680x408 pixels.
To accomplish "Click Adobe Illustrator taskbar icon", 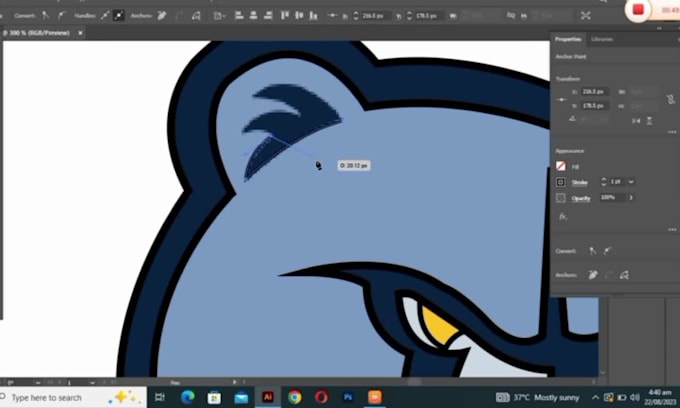I will click(268, 397).
